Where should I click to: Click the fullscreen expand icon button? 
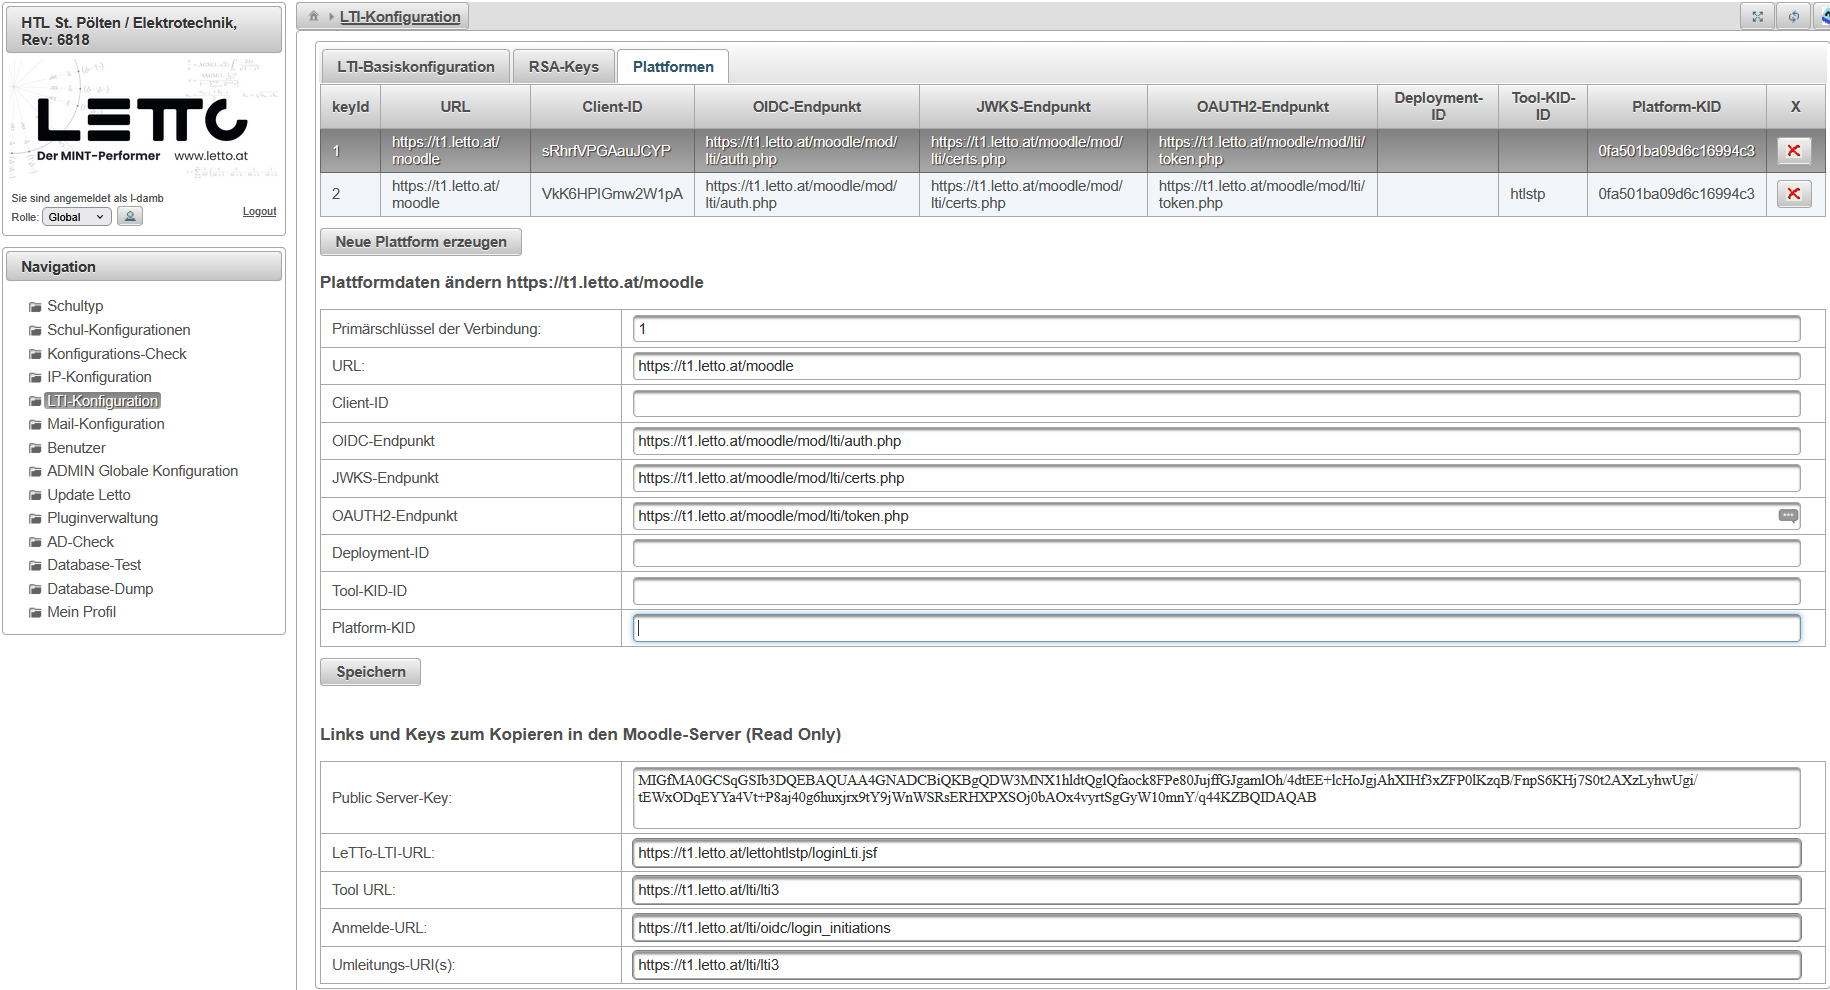(1757, 16)
